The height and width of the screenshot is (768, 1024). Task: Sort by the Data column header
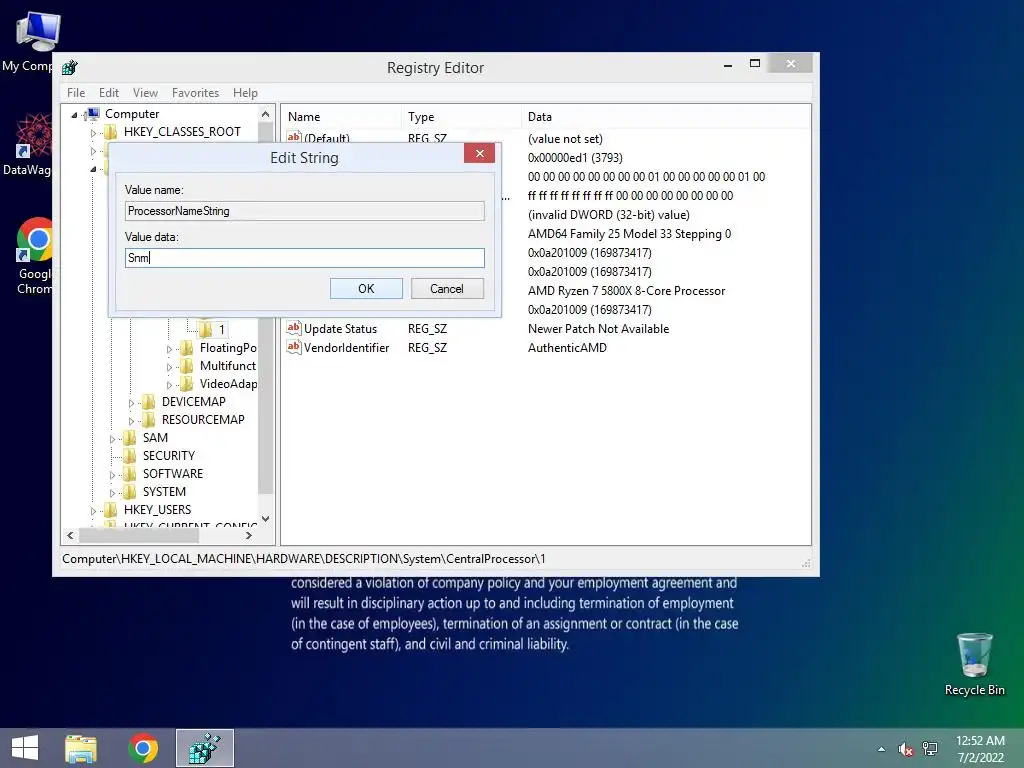coord(665,117)
